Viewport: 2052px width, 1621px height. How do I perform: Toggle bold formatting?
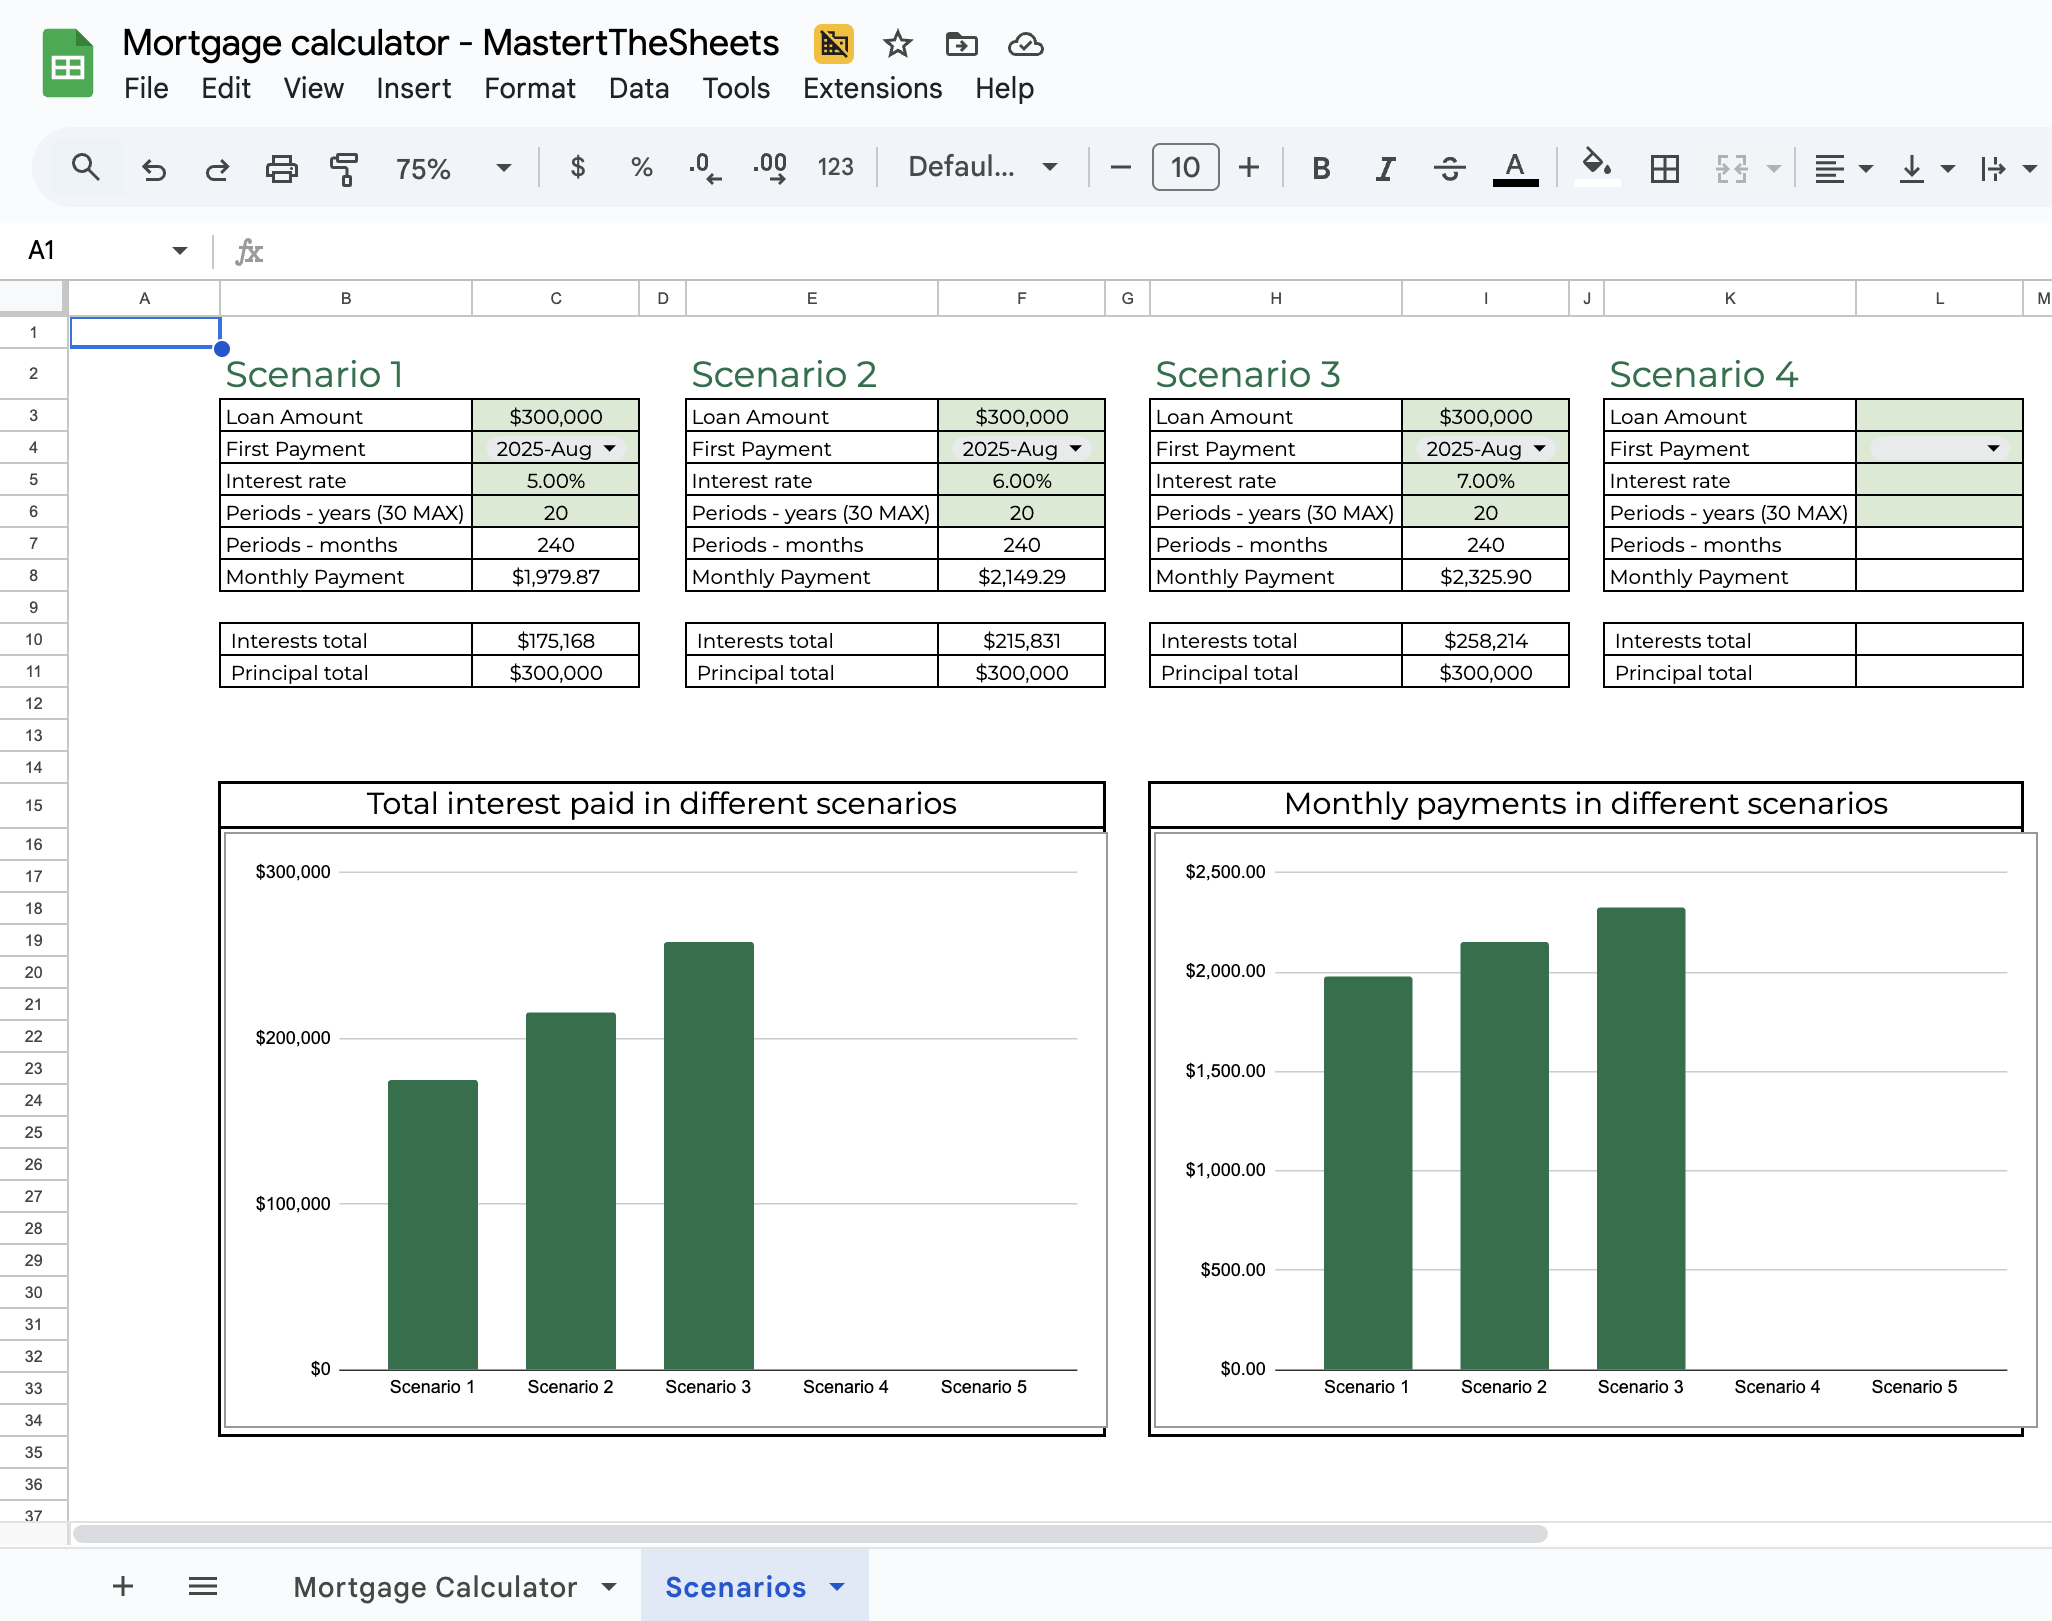point(1321,168)
